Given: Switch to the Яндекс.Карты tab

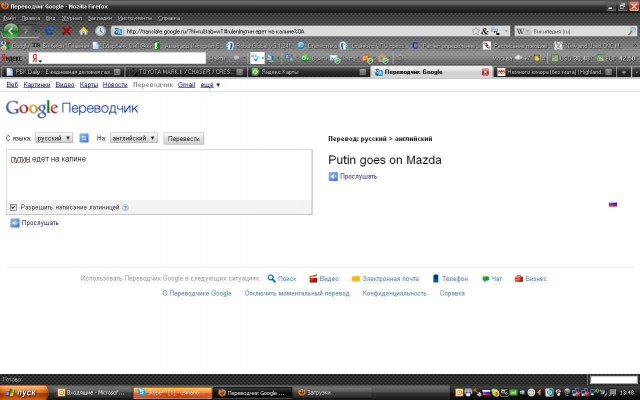Looking at the screenshot, I should pyautogui.click(x=309, y=72).
